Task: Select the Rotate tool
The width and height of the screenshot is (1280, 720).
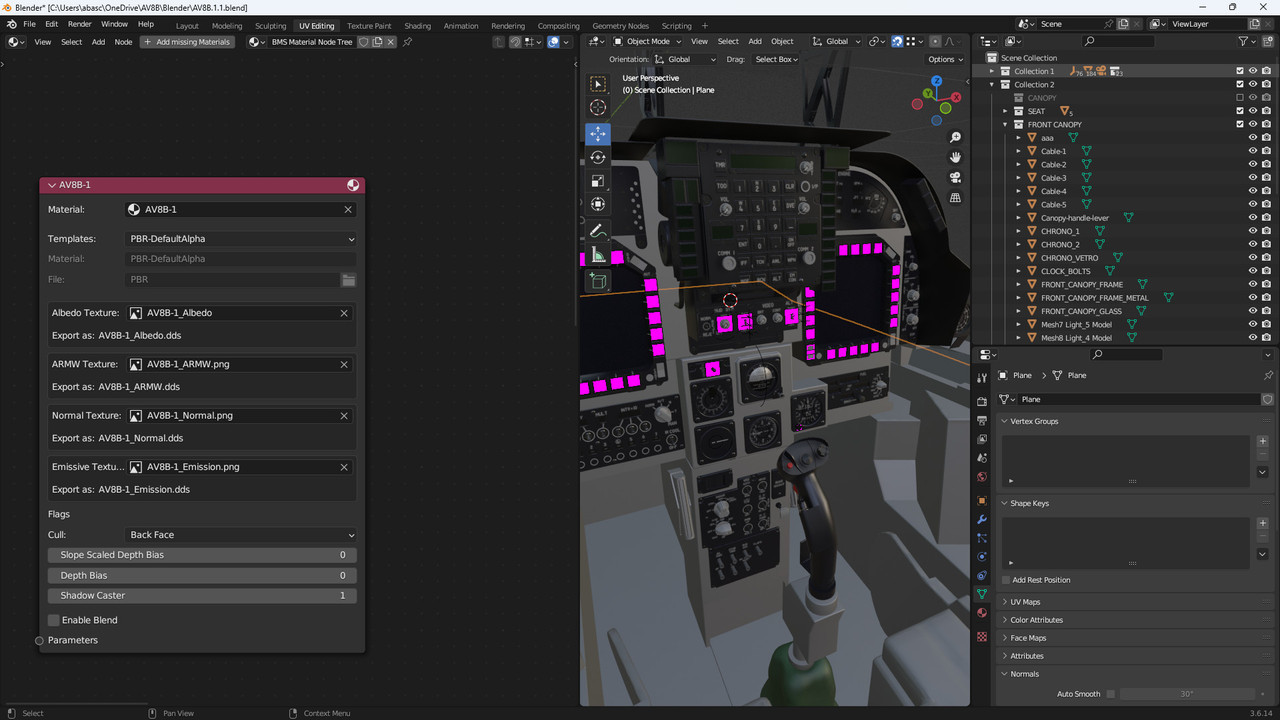Action: [597, 157]
